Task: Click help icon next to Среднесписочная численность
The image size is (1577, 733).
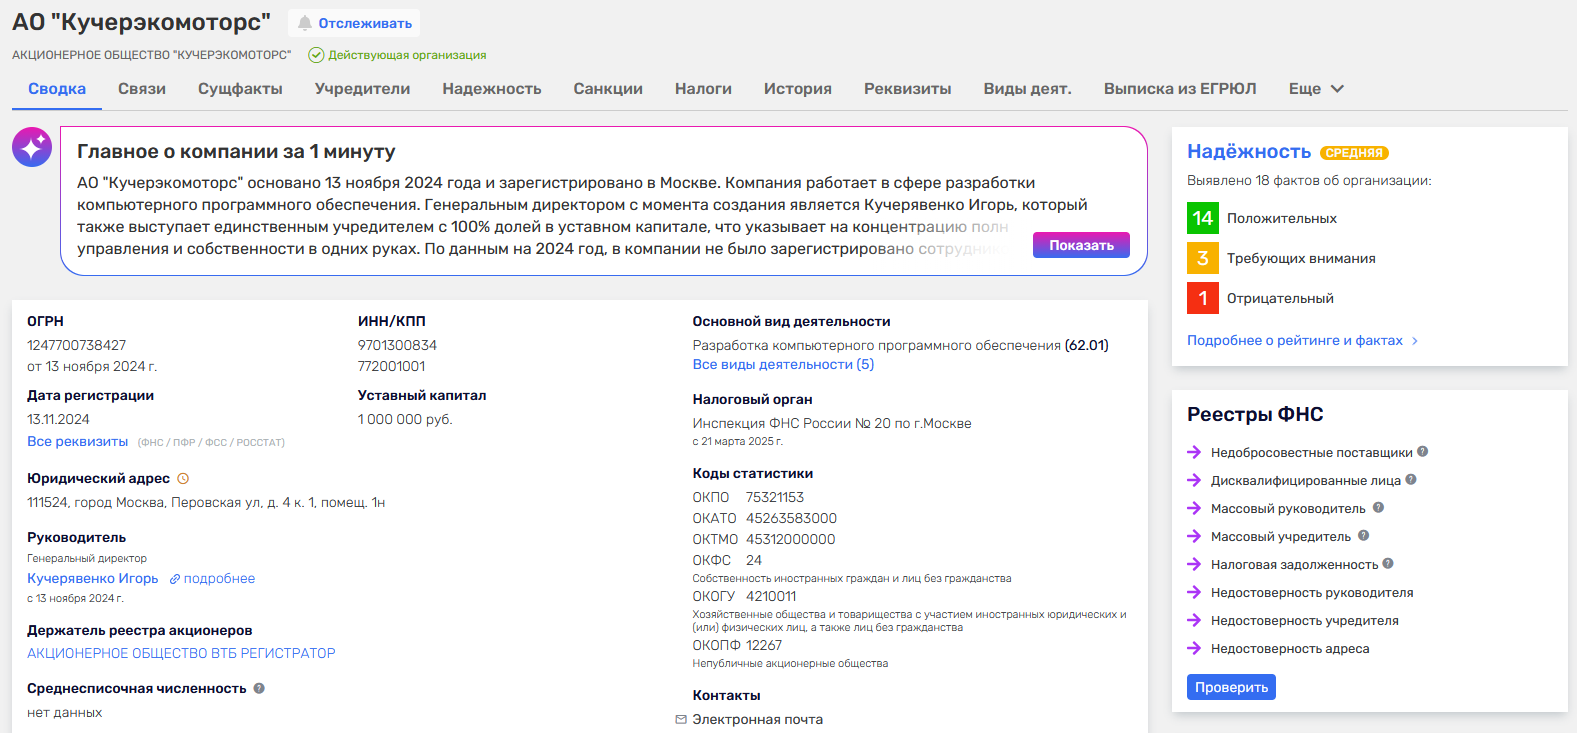Action: click(259, 688)
